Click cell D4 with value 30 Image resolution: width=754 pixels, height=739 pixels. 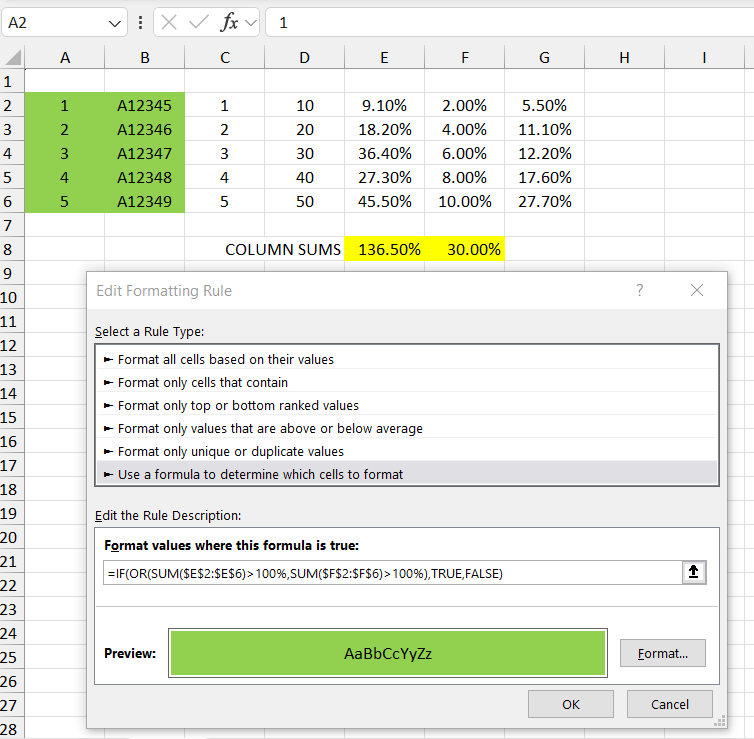click(x=304, y=153)
